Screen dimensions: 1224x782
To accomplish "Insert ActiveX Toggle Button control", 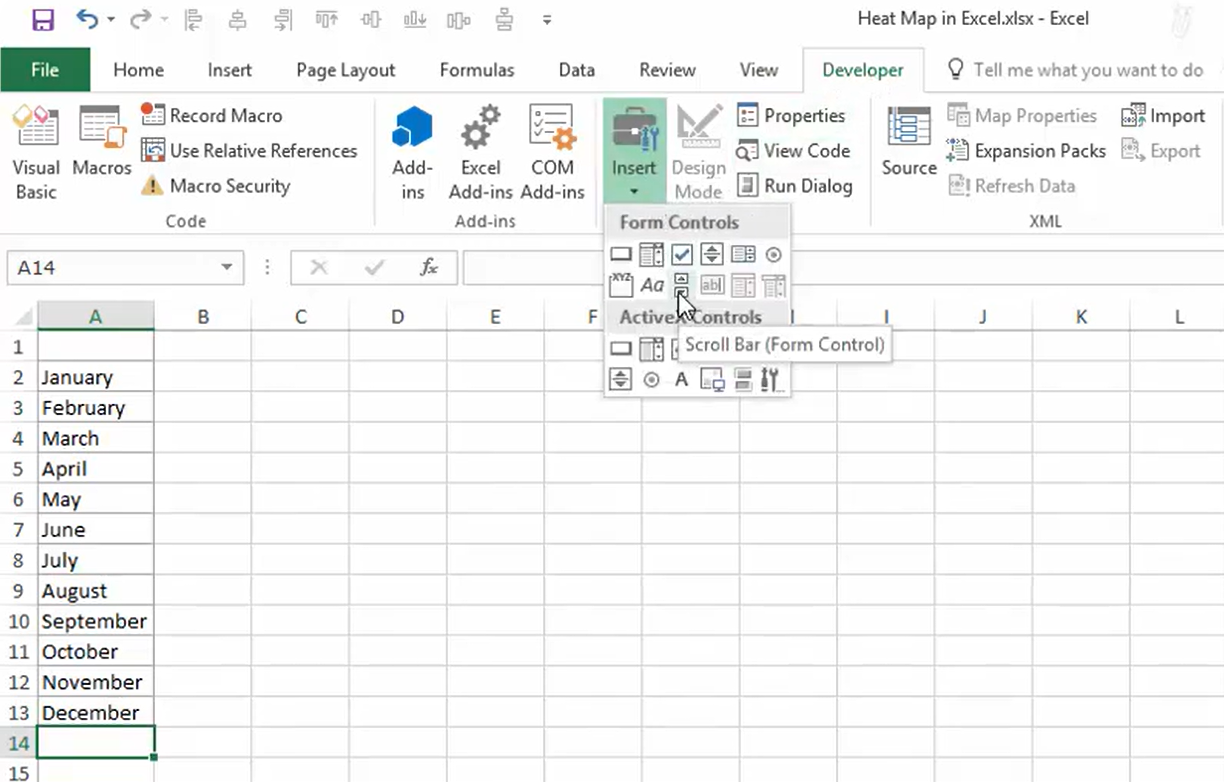I will coord(742,380).
